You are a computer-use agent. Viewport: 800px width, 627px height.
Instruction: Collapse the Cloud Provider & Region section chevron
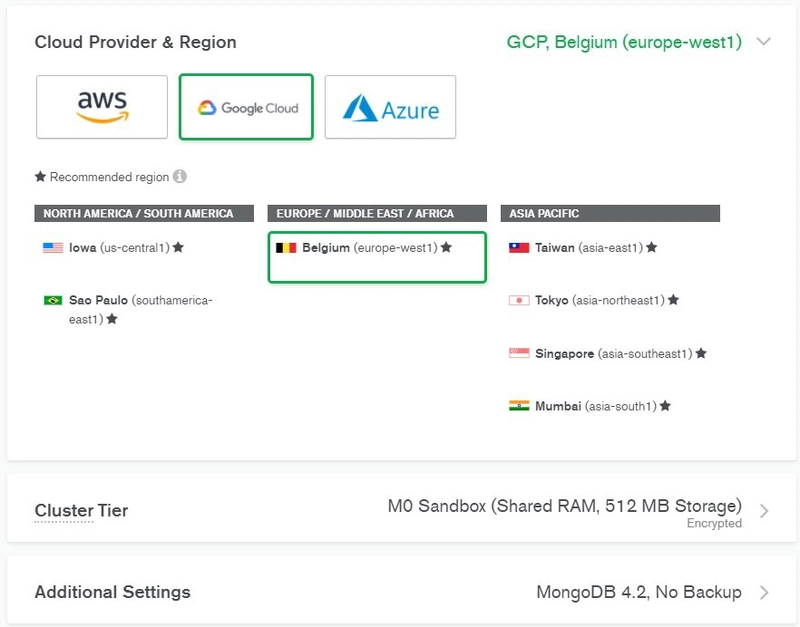click(x=764, y=41)
